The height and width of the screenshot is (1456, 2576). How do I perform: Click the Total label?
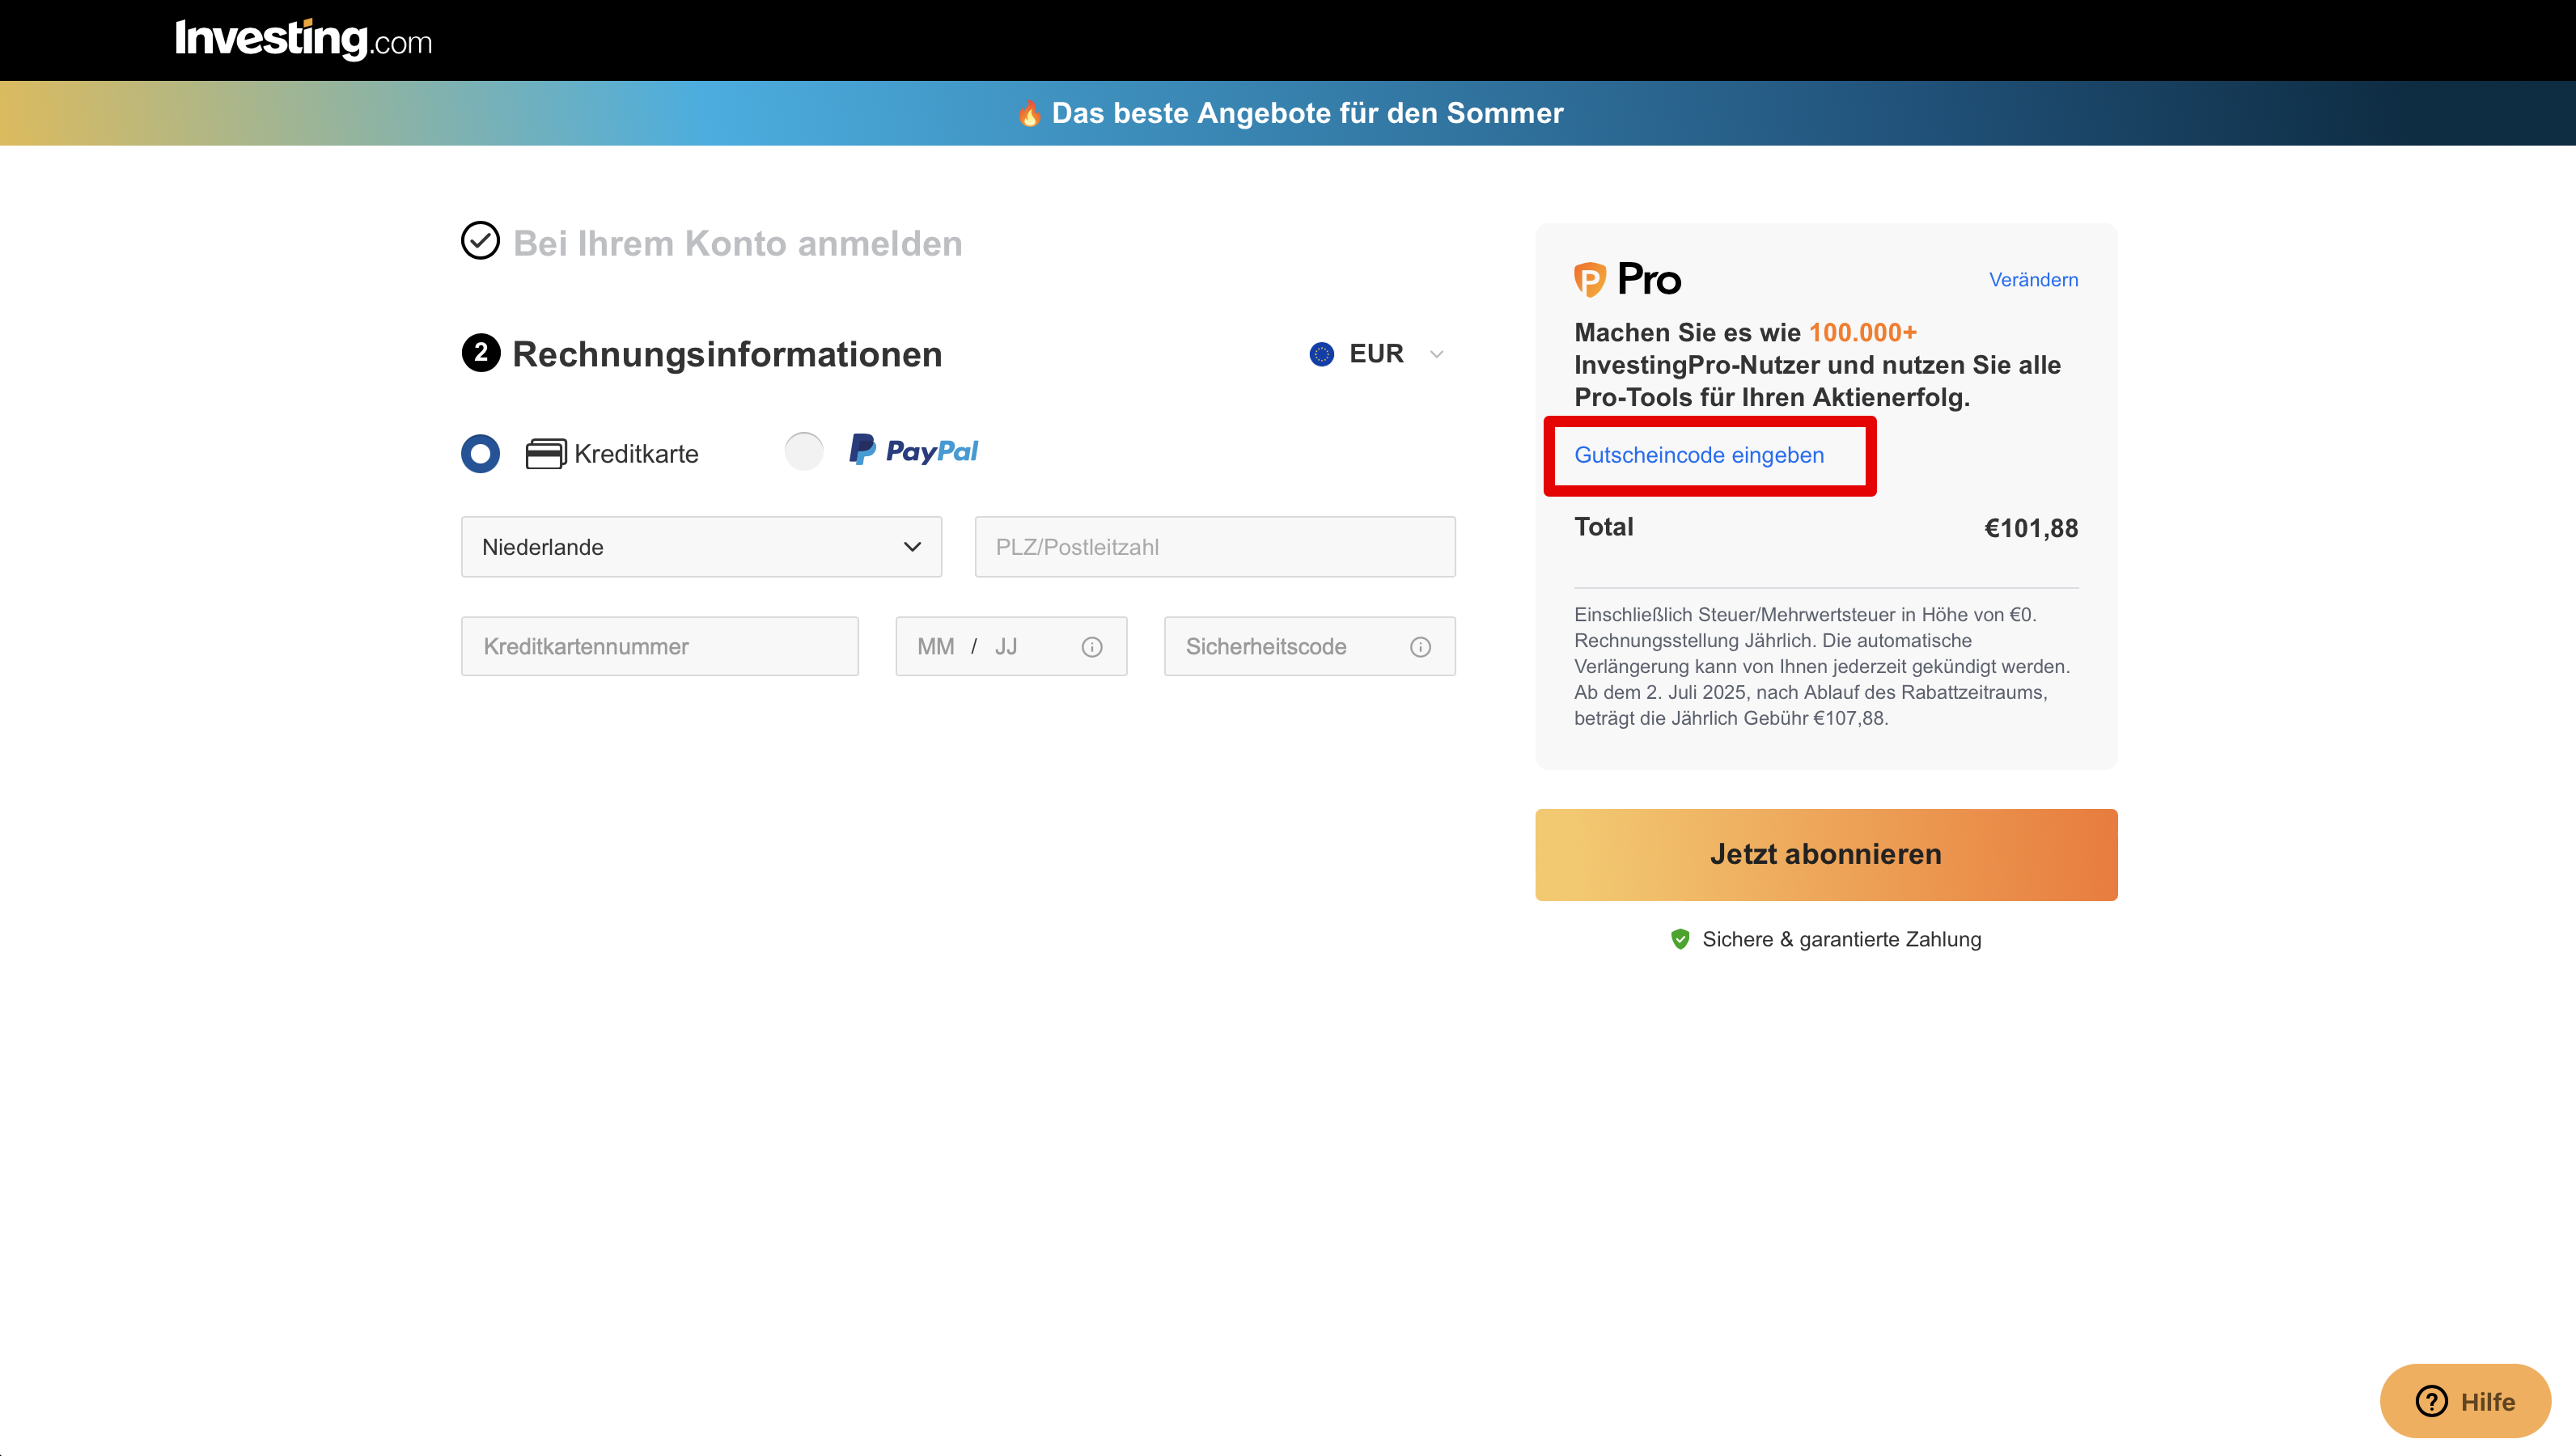pyautogui.click(x=1603, y=527)
